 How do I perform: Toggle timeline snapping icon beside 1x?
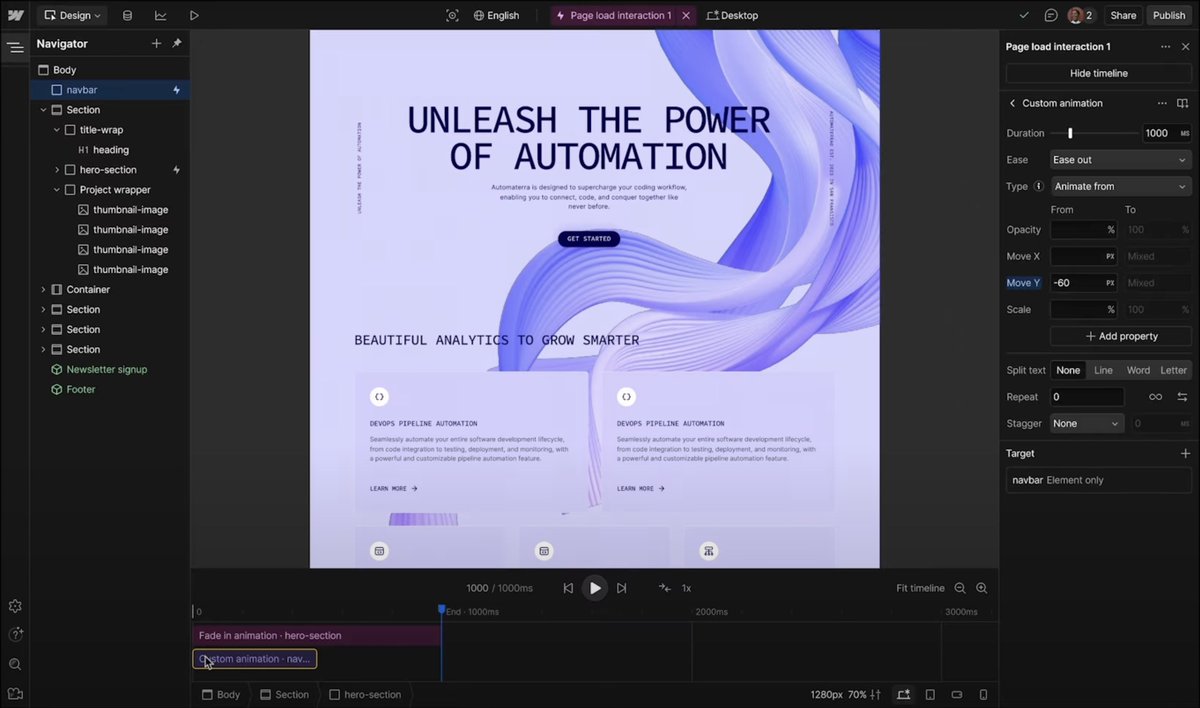(x=664, y=588)
